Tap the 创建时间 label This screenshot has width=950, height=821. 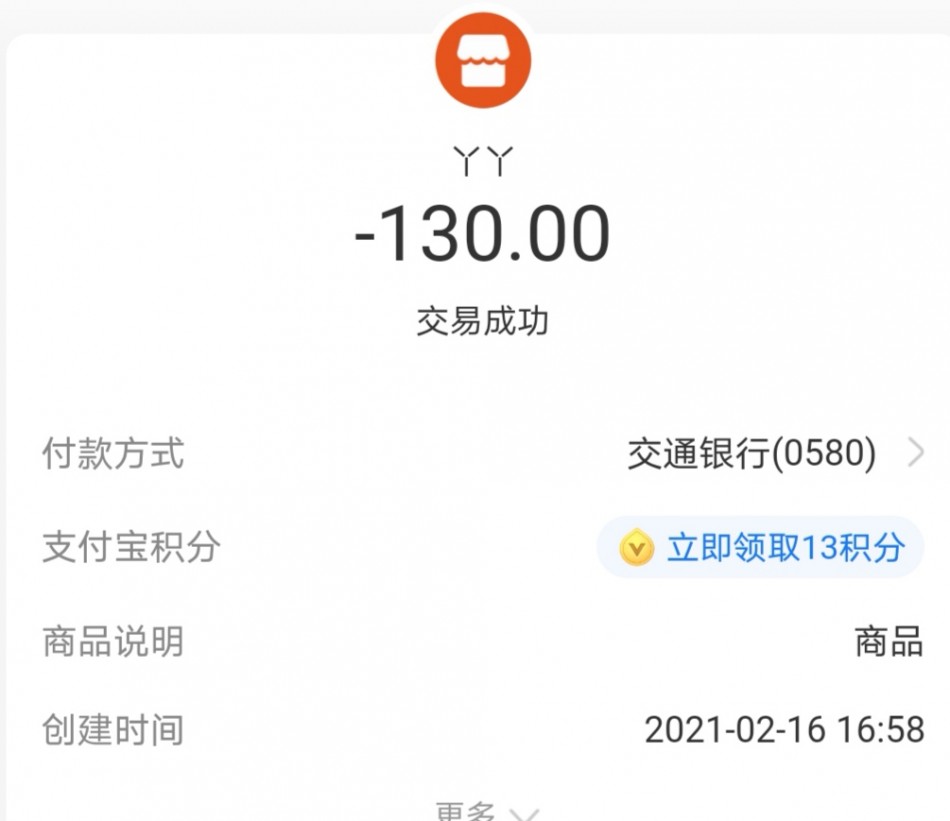[x=113, y=730]
